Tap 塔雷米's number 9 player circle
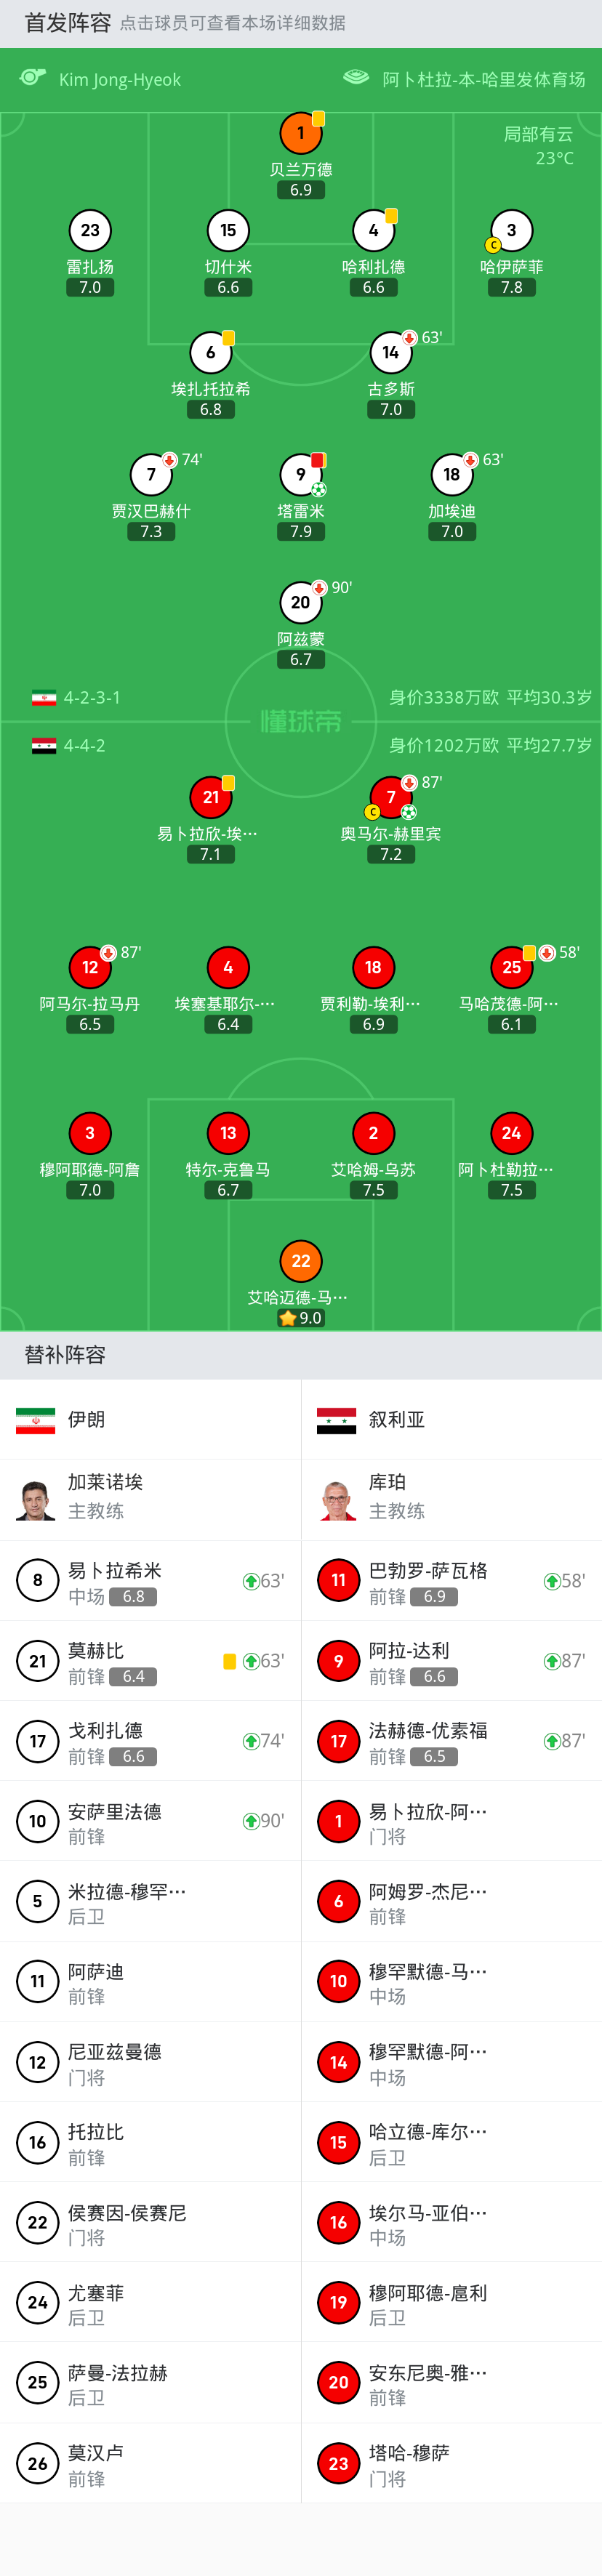This screenshot has width=602, height=2576. coord(300,475)
